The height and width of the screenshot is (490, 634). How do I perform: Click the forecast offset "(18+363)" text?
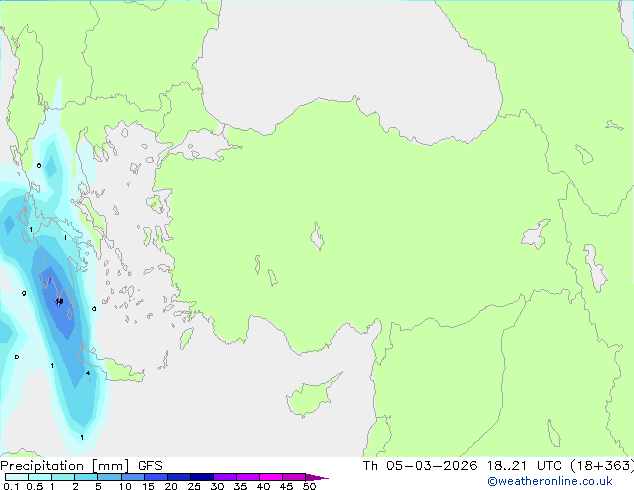602,466
